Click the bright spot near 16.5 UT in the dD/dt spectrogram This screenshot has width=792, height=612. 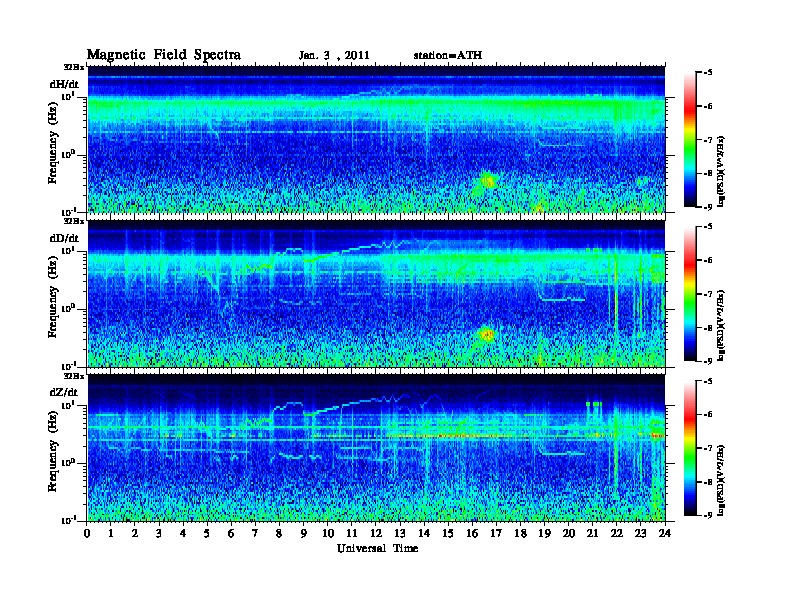487,334
